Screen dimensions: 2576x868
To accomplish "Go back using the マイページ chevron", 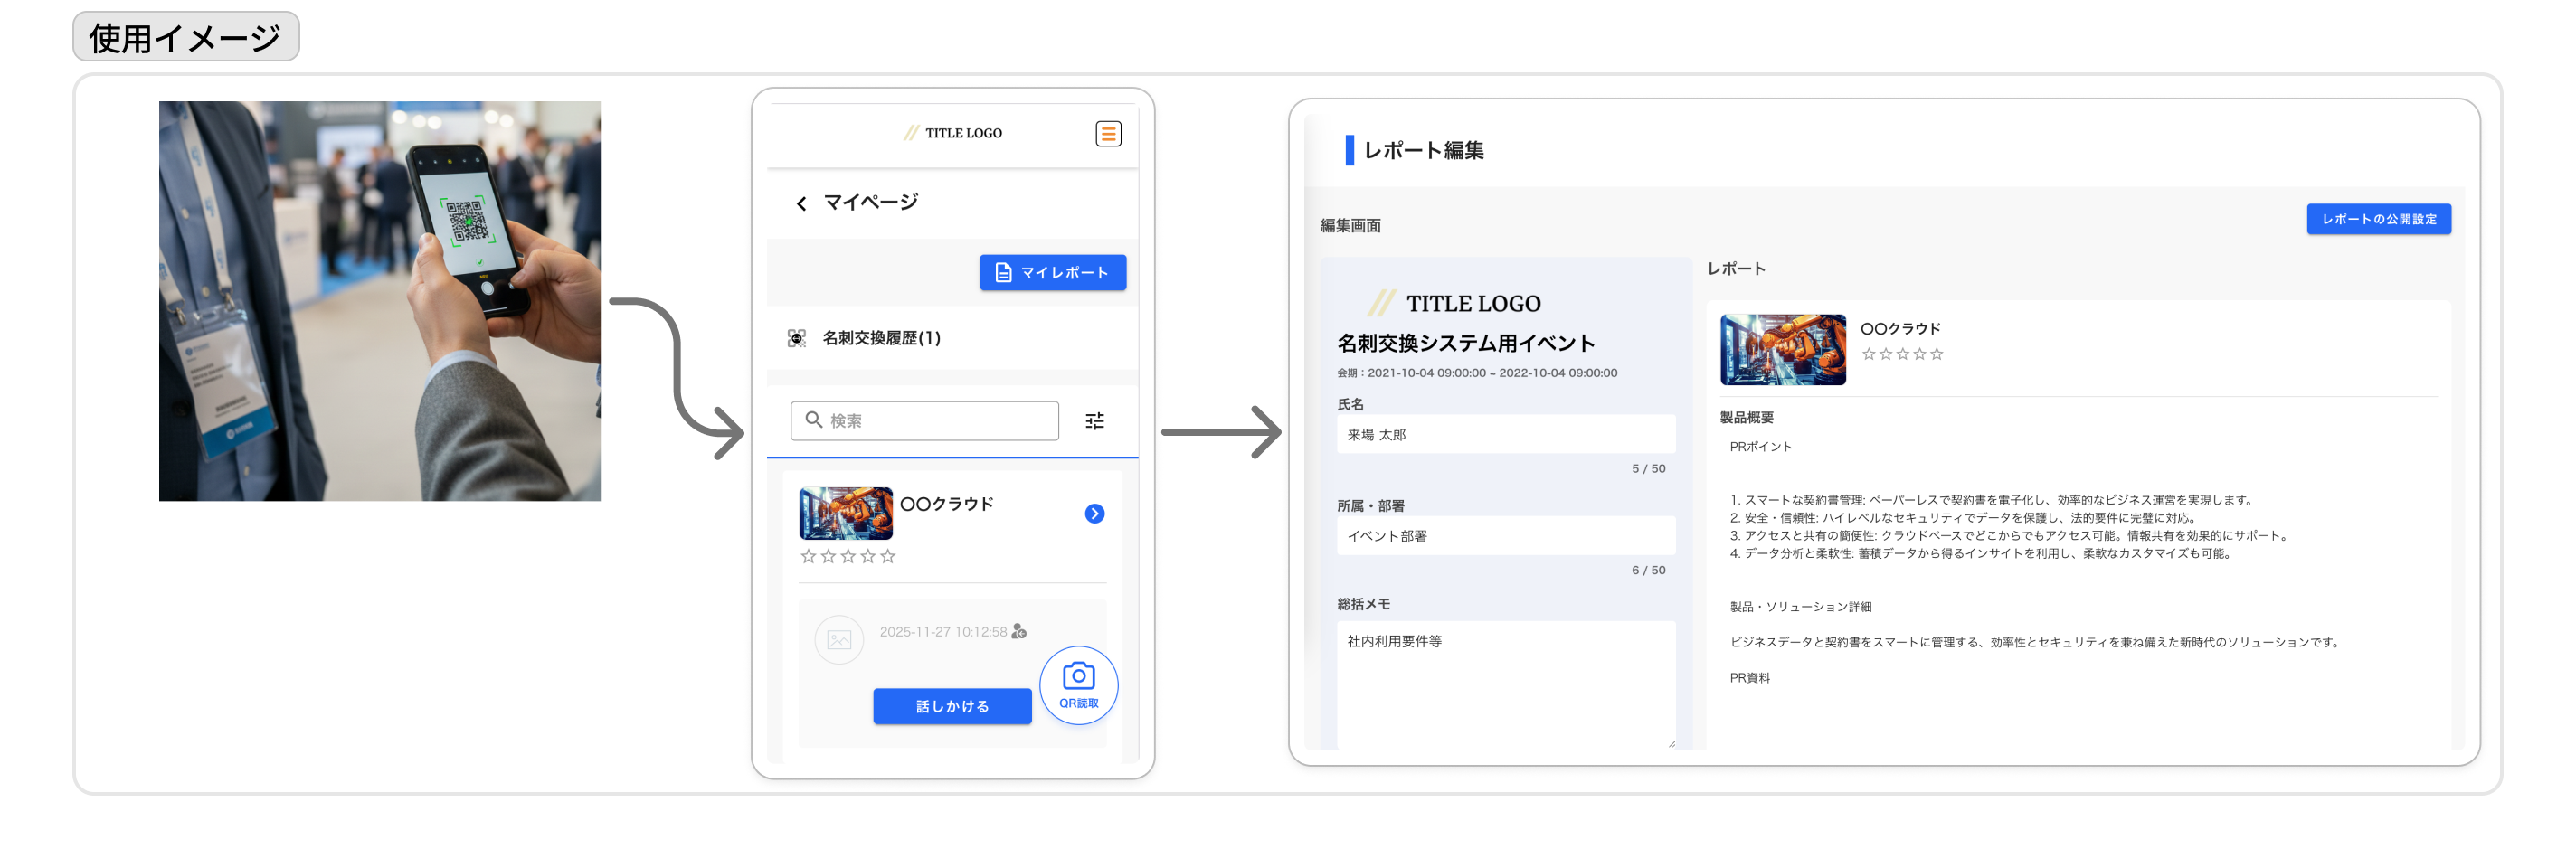I will (x=801, y=204).
